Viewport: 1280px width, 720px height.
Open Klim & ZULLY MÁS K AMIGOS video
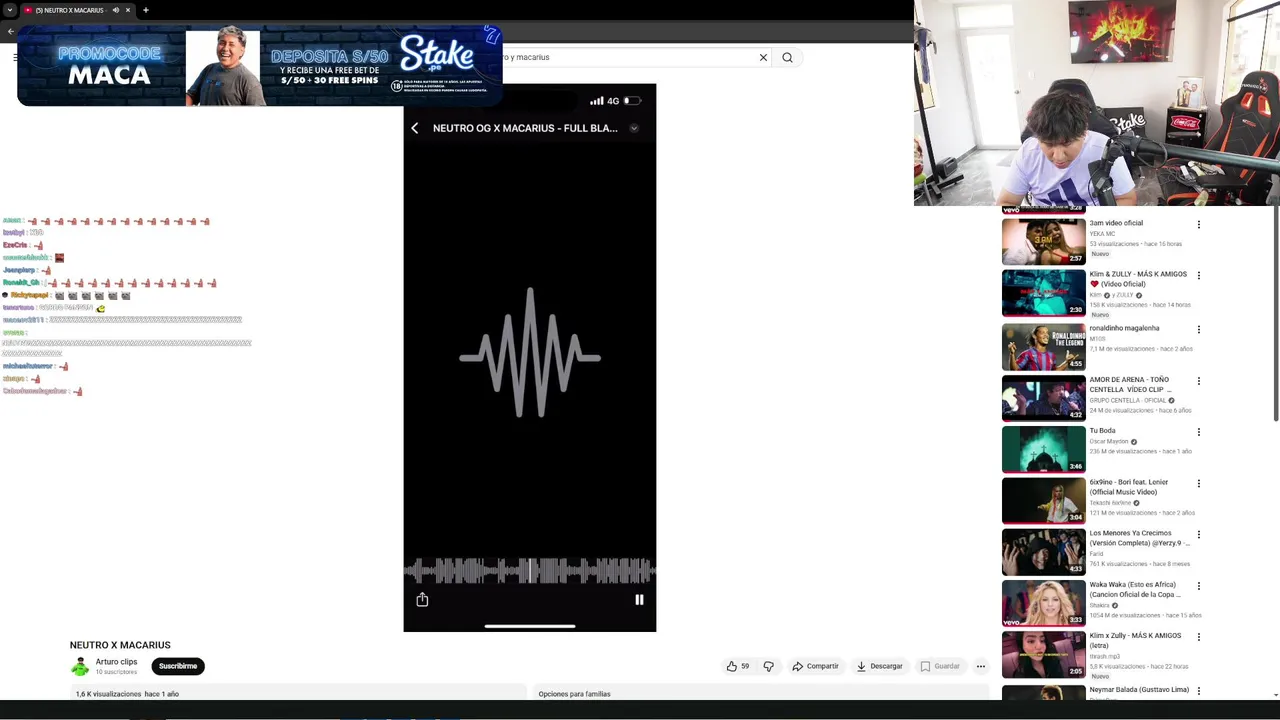1043,292
